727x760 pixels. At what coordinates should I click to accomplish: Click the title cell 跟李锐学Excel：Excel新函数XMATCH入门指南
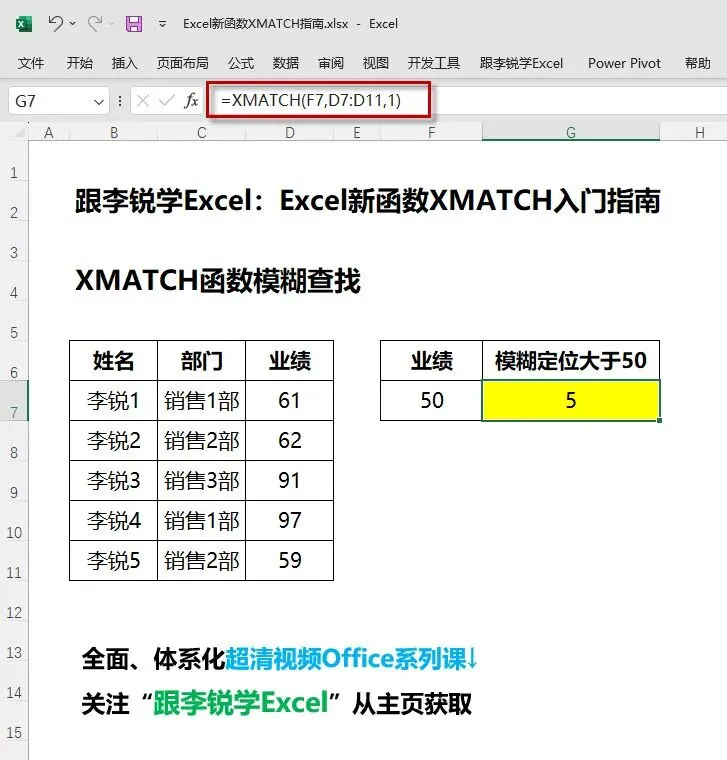[367, 201]
